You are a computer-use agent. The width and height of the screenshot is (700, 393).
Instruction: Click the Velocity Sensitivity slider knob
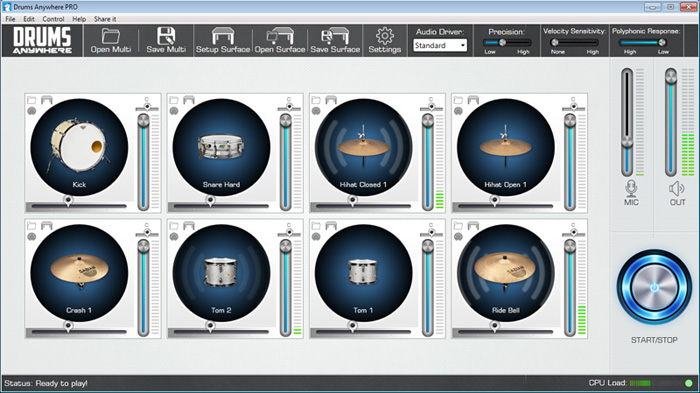tap(555, 42)
